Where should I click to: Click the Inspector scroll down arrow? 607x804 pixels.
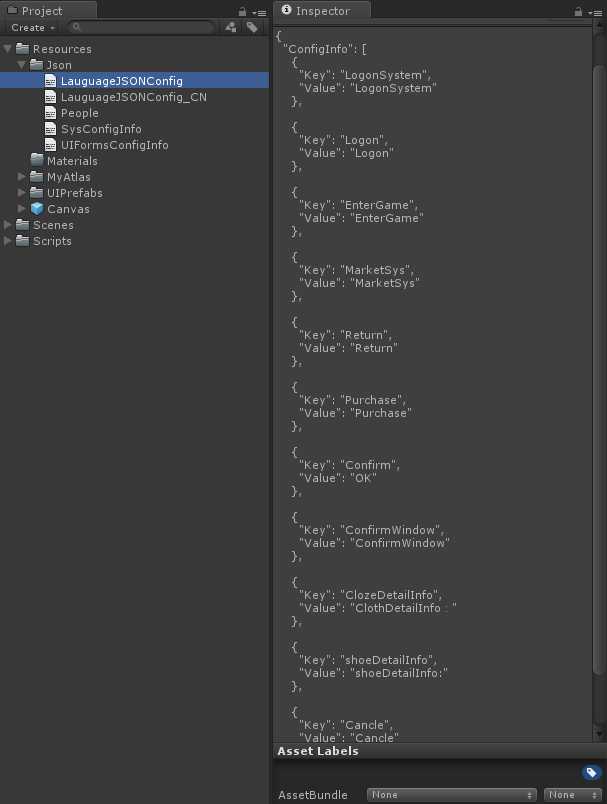pyautogui.click(x=598, y=734)
